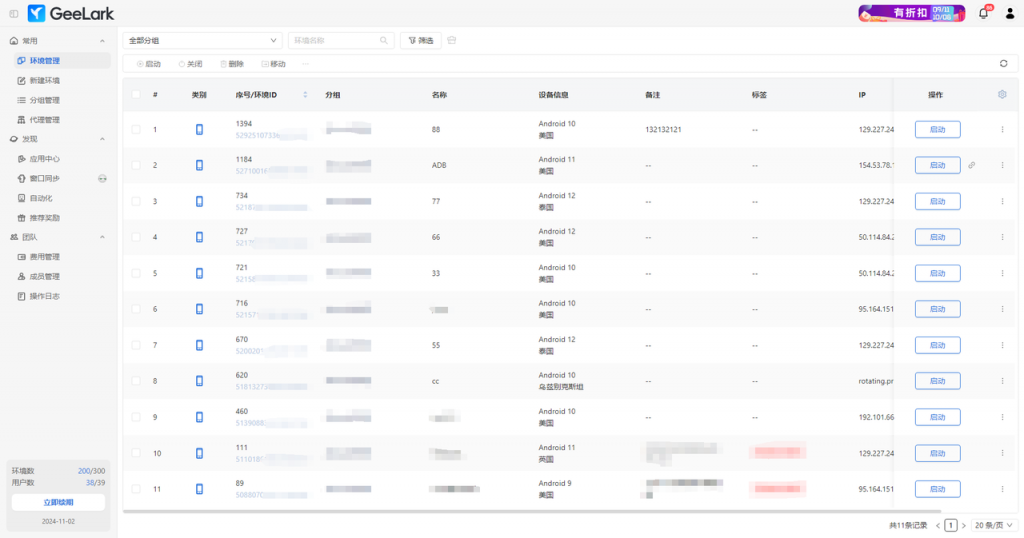Open the 20 条/页 page size dropdown
1024x538 pixels.
(993, 525)
